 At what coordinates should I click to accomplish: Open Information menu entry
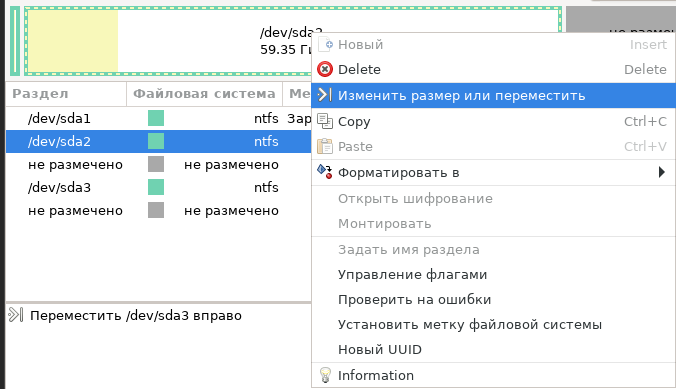click(x=493, y=375)
